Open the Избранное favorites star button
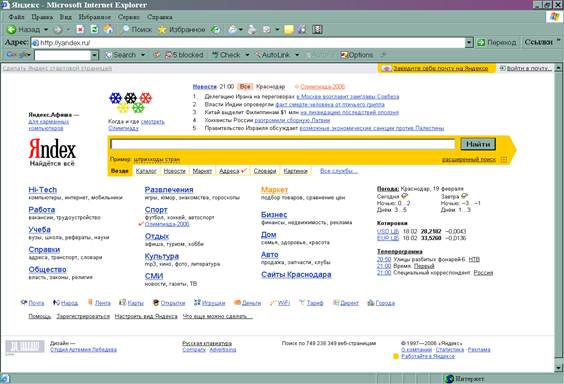 (182, 29)
